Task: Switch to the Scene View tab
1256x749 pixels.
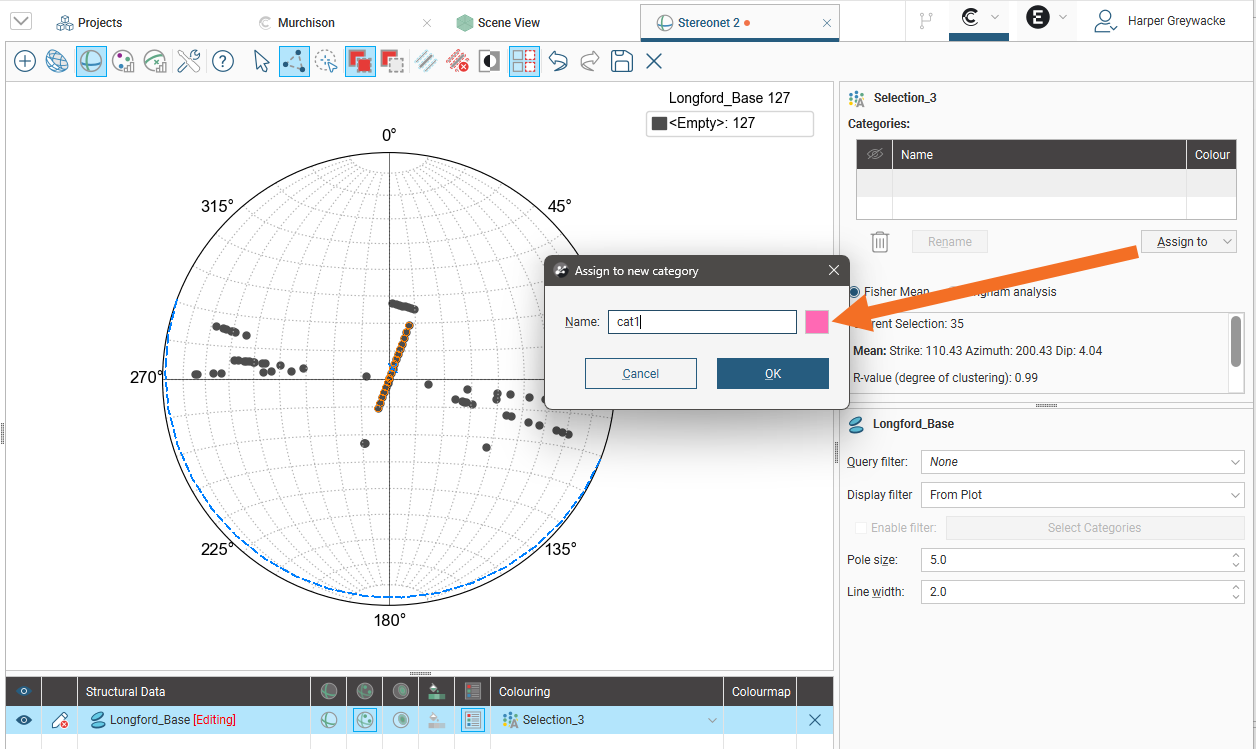Action: point(508,23)
